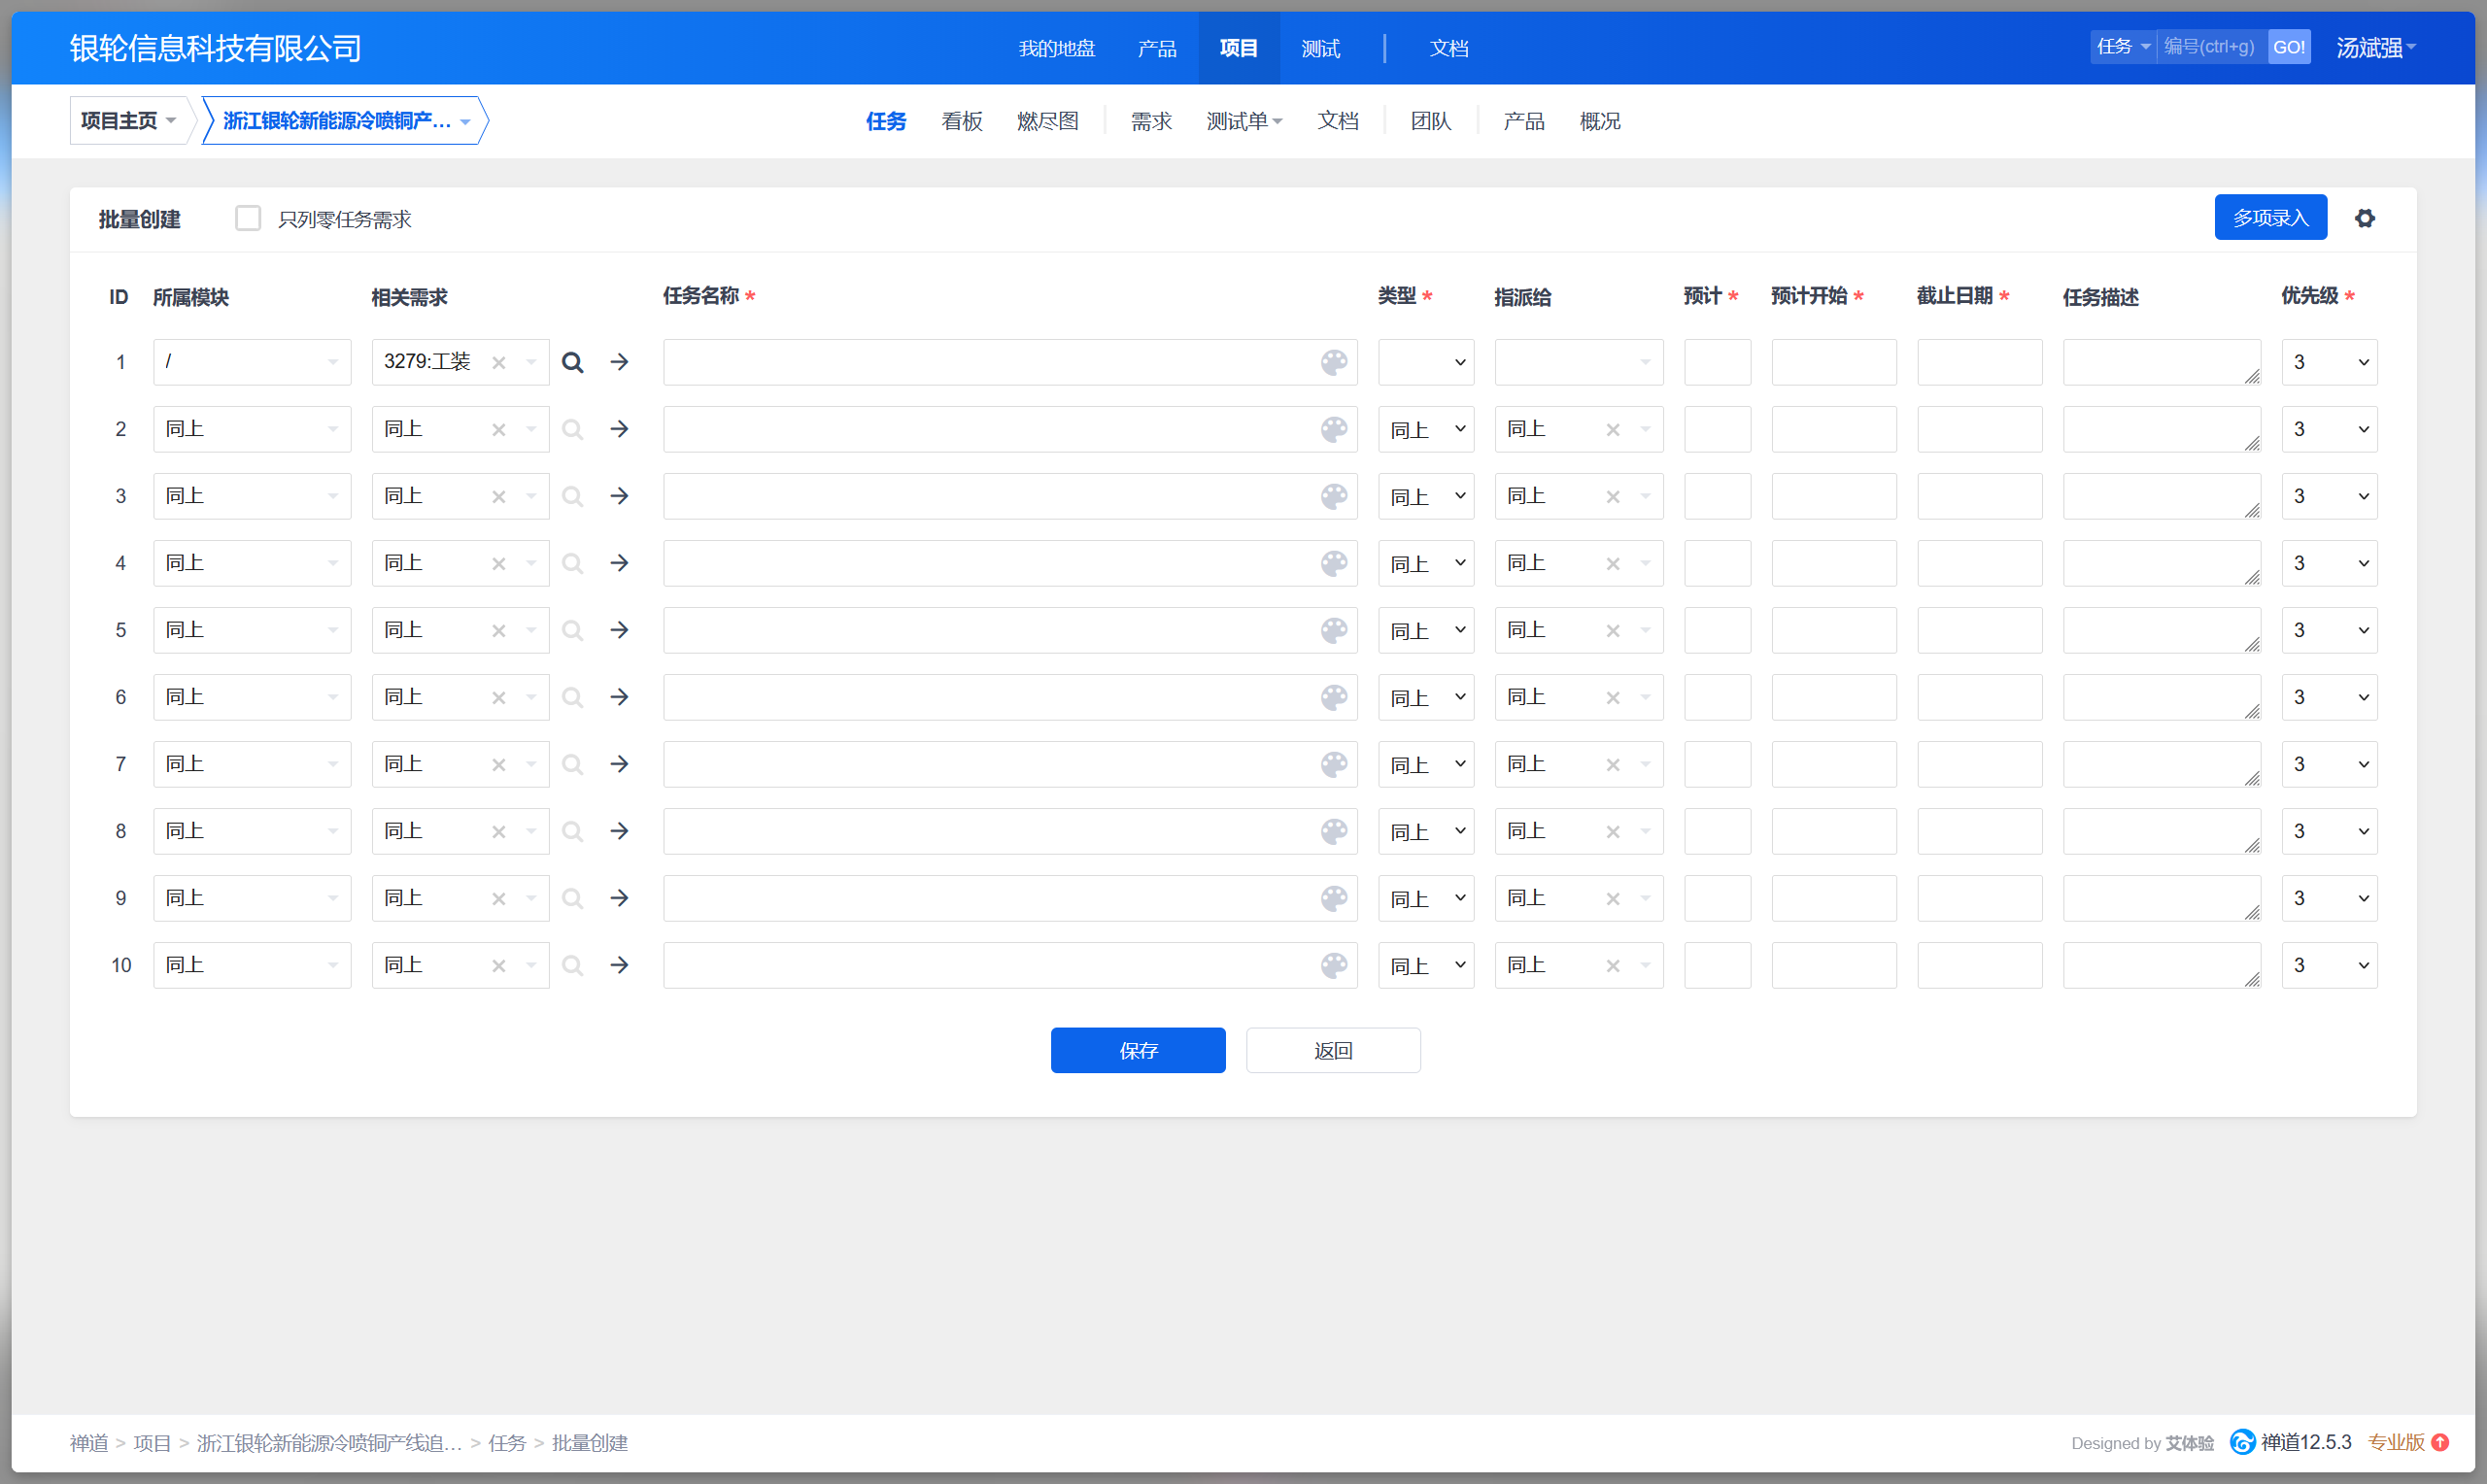The image size is (2487, 1484).
Task: Click the search icon in row 10
Action: (x=572, y=965)
